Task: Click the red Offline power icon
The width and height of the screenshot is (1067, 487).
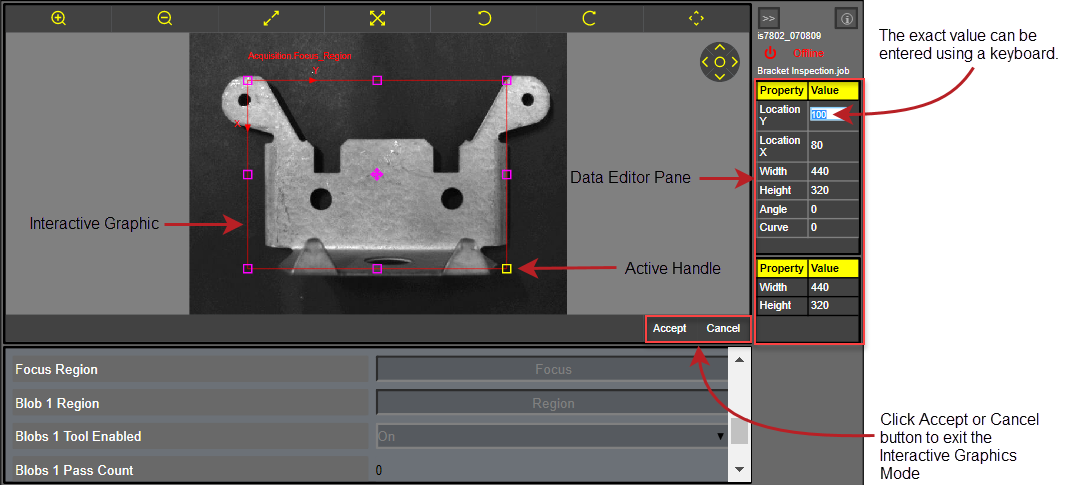Action: click(x=770, y=53)
